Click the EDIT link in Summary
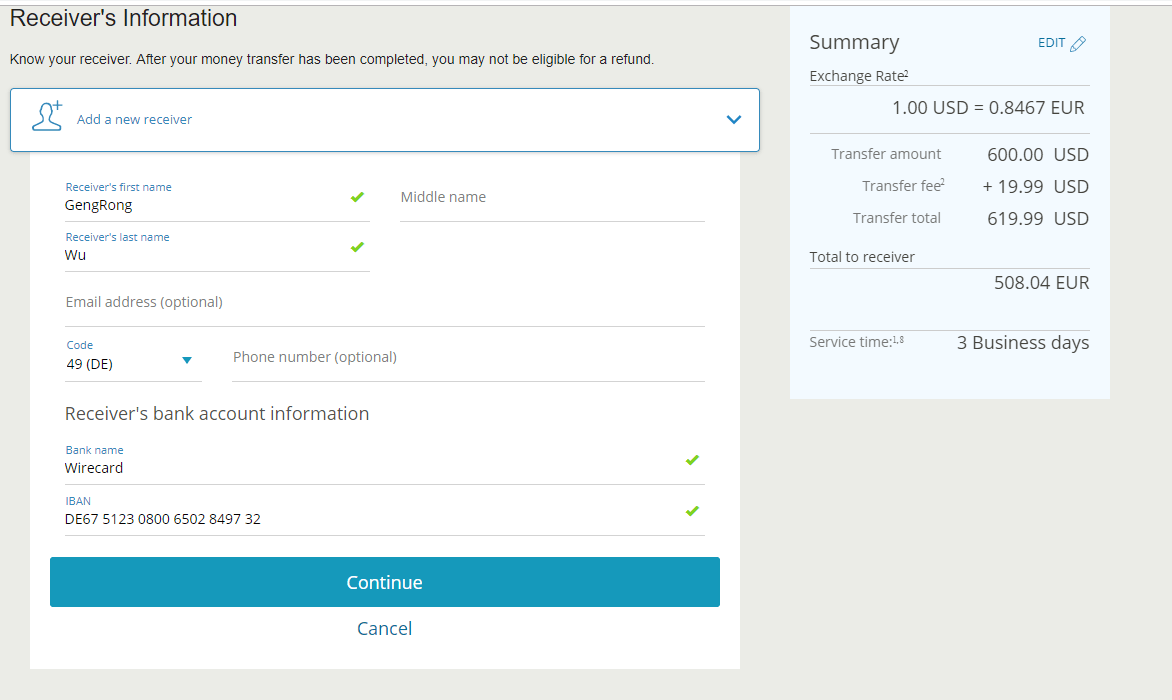 click(1051, 43)
